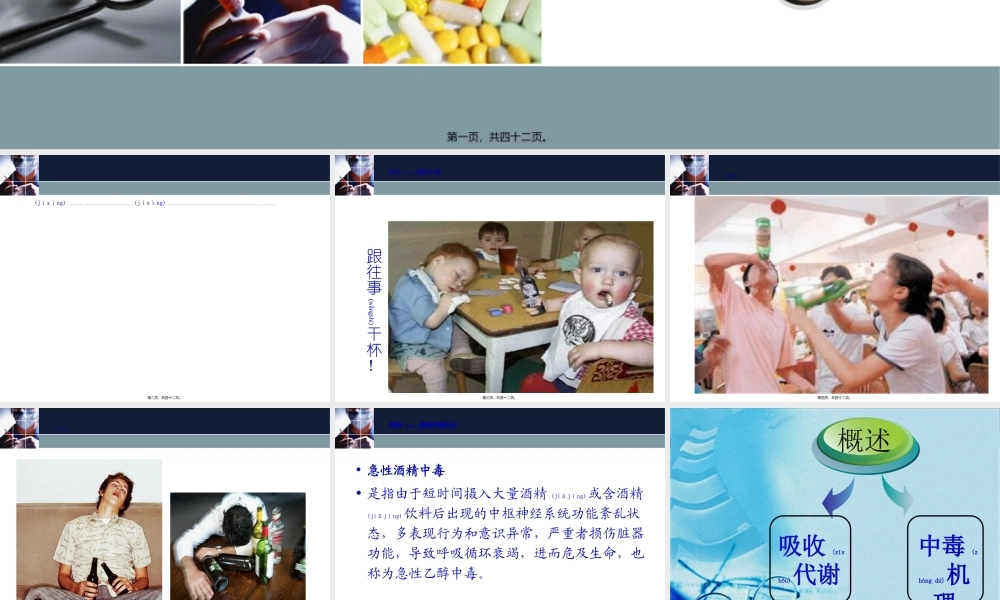Open the blue underlined title link on slide two

pos(415,172)
